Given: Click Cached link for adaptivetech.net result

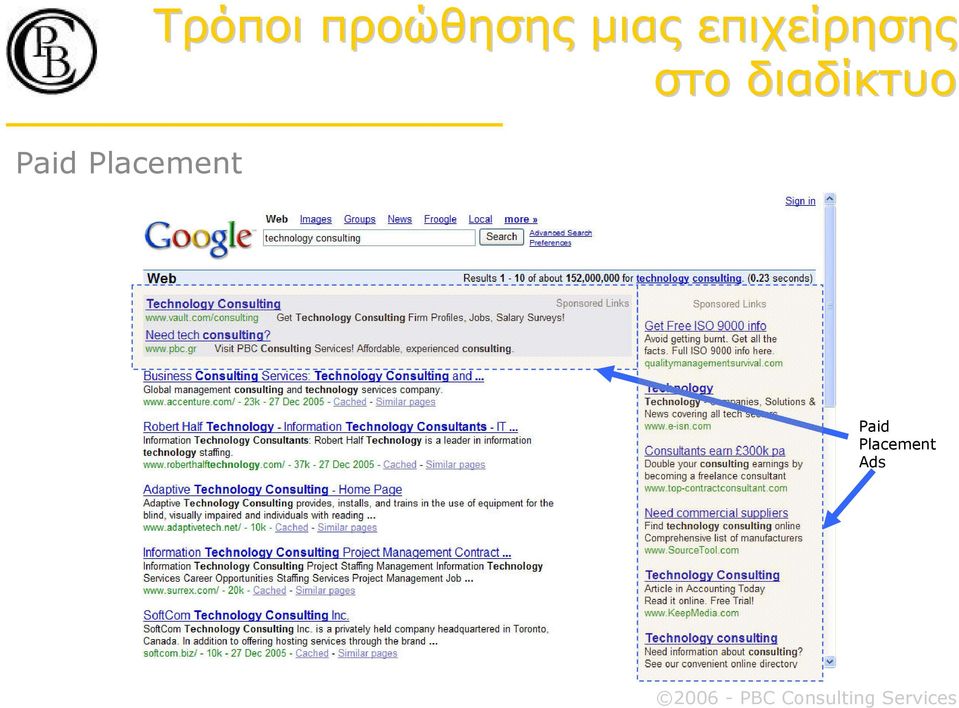Looking at the screenshot, I should (x=292, y=527).
